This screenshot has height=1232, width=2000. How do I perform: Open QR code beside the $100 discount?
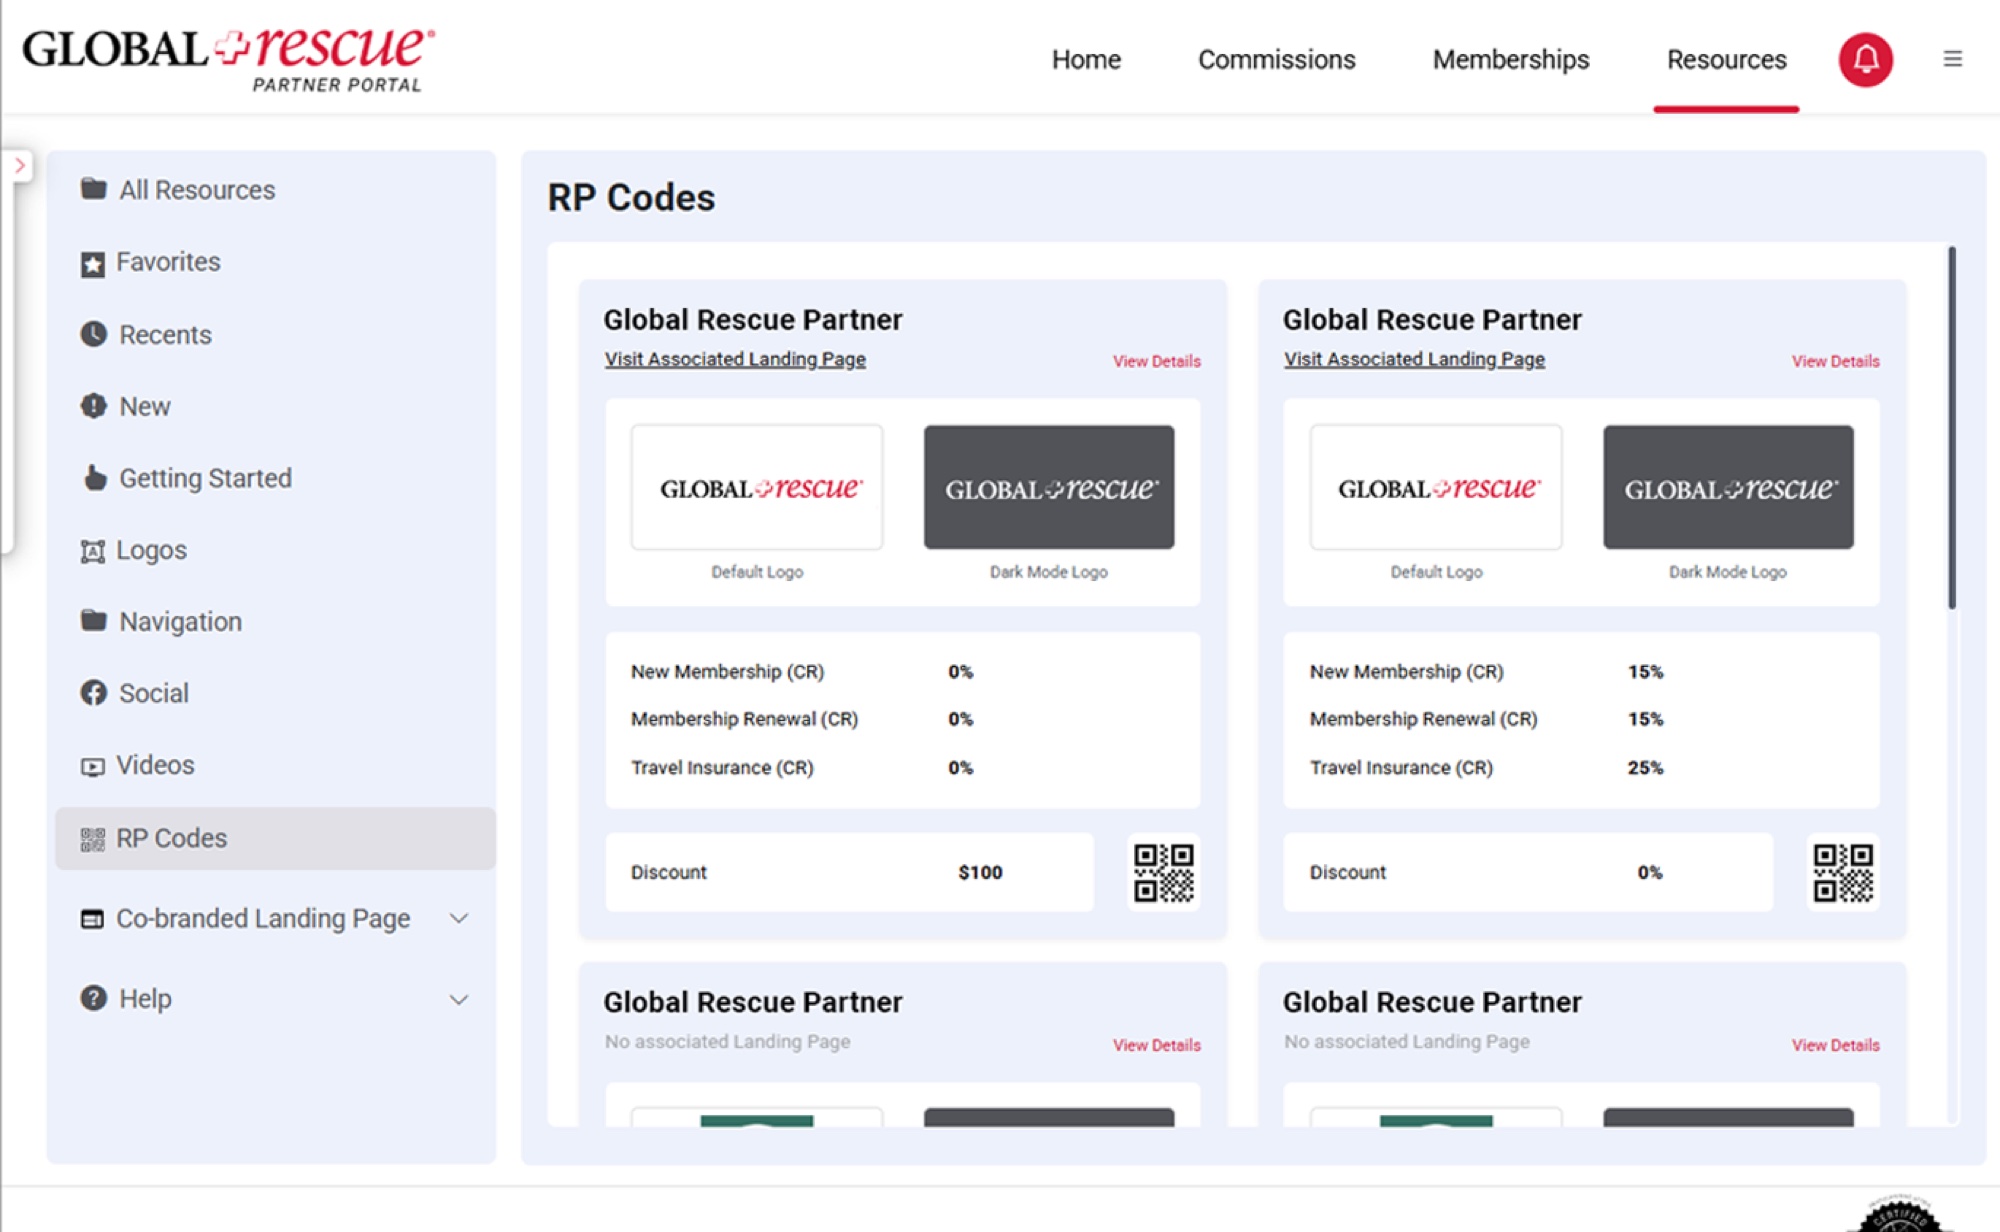pos(1164,872)
